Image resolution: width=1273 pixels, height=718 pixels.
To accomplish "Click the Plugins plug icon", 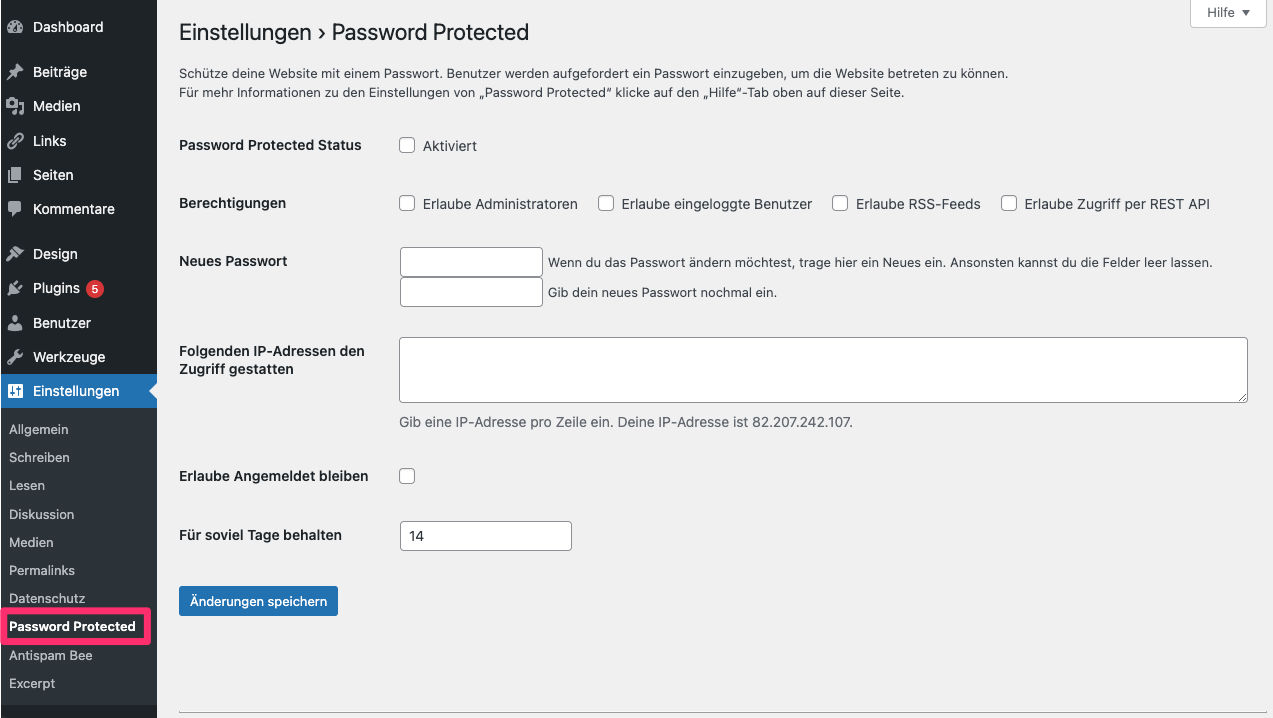I will point(15,288).
